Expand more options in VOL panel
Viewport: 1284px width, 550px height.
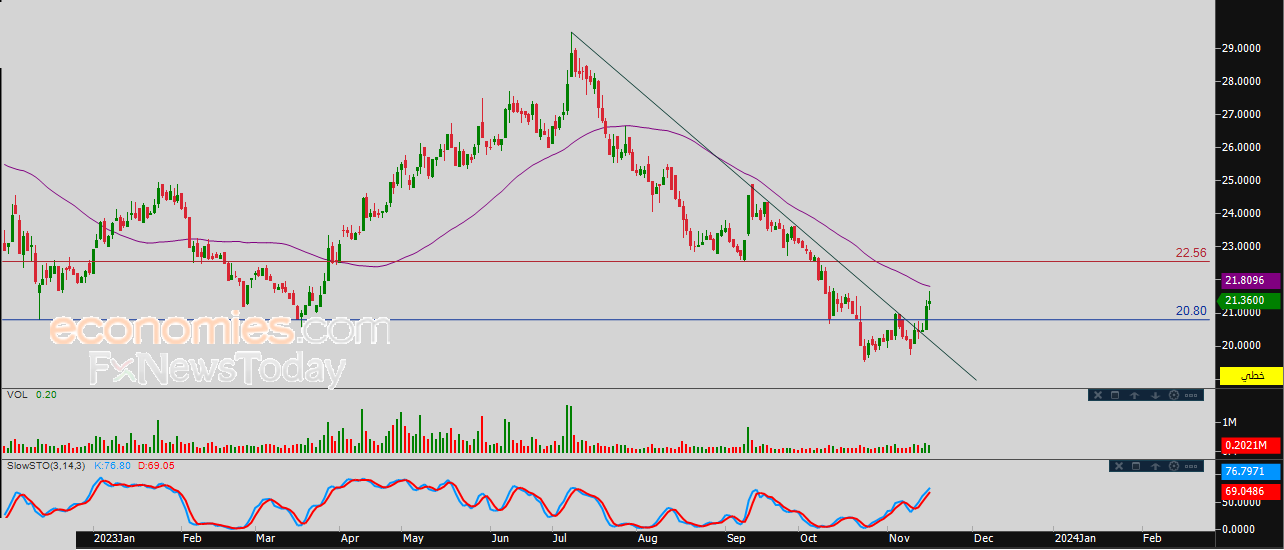pos(1193,395)
